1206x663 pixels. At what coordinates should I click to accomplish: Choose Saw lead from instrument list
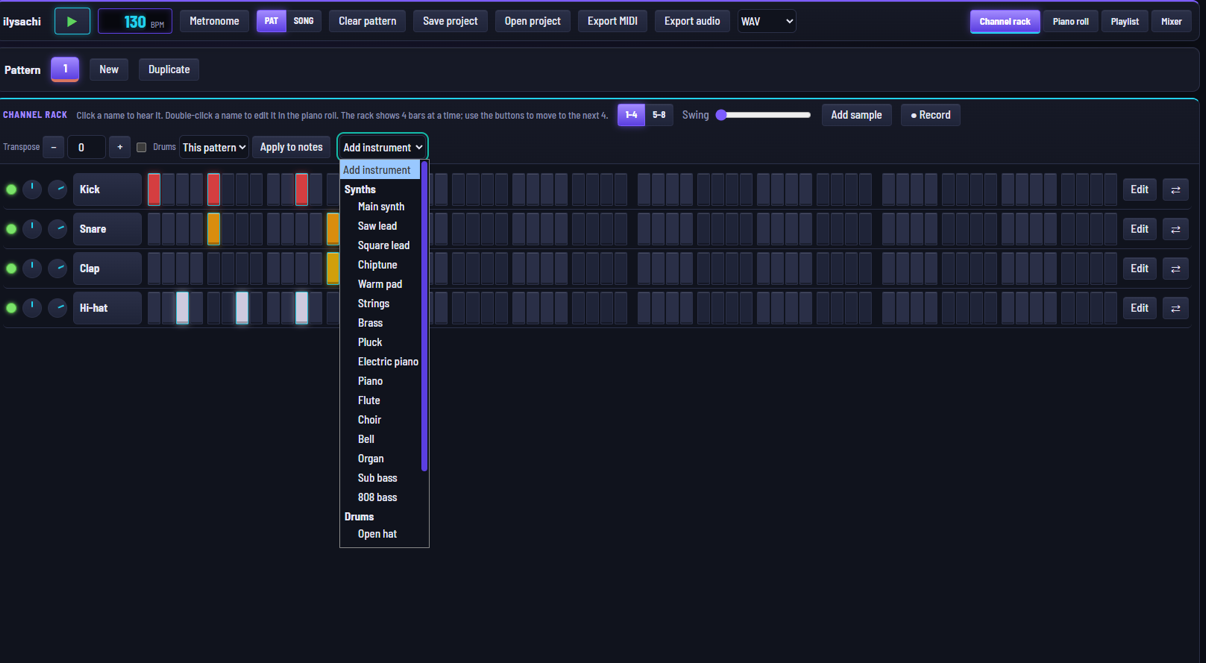381,226
